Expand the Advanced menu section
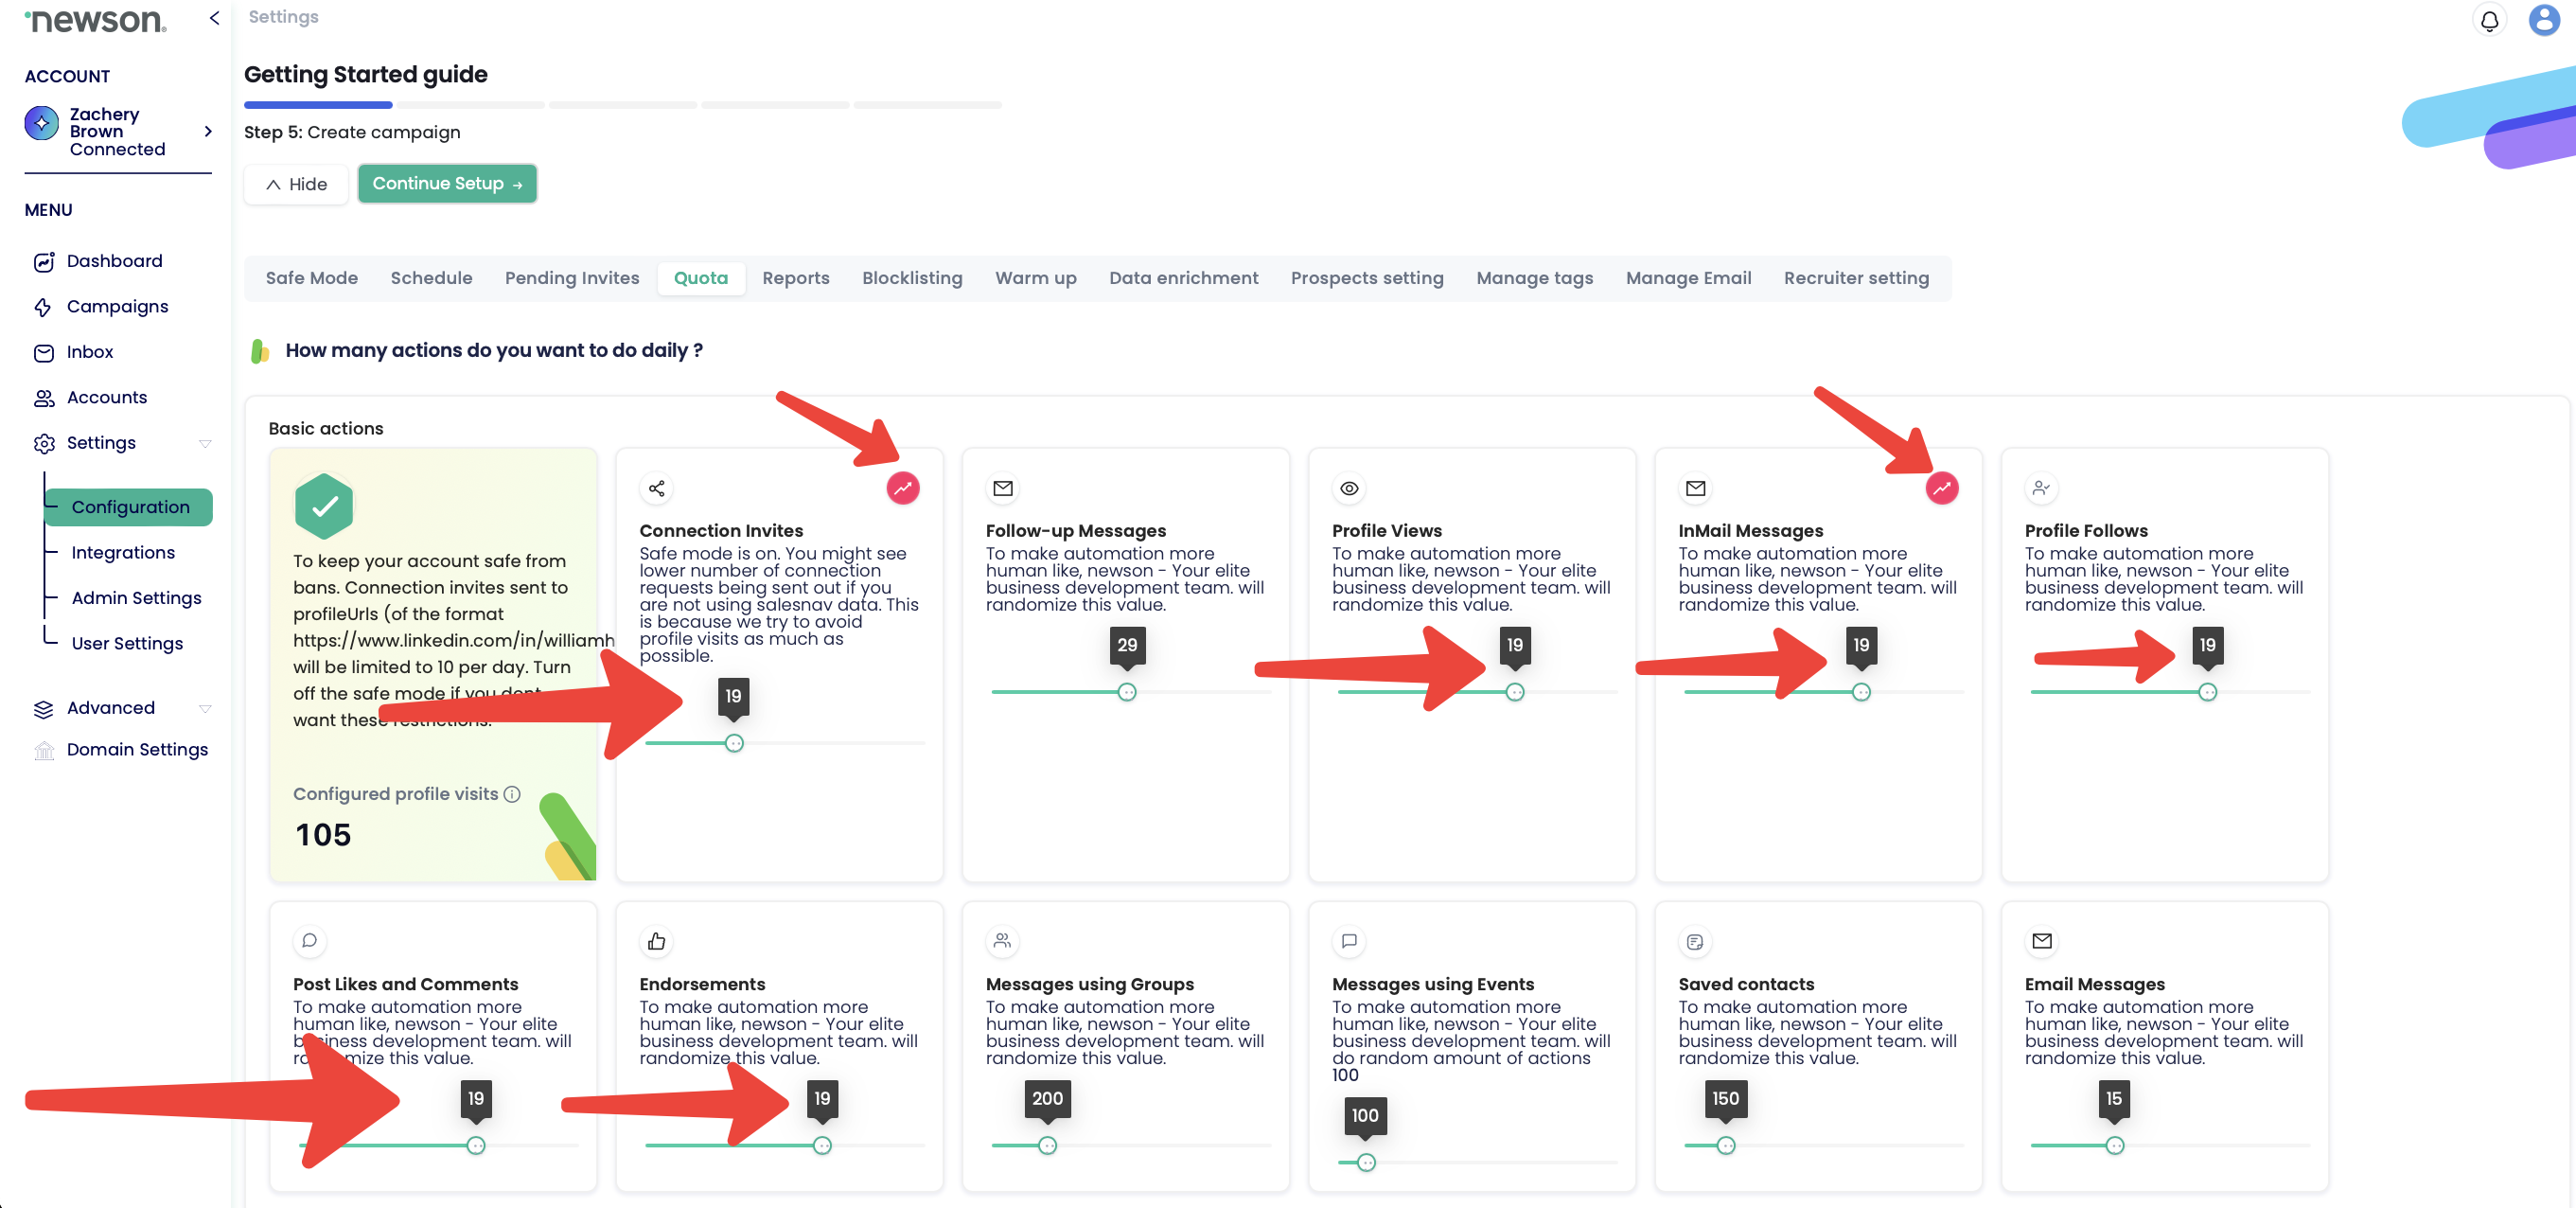The image size is (2576, 1208). point(205,708)
